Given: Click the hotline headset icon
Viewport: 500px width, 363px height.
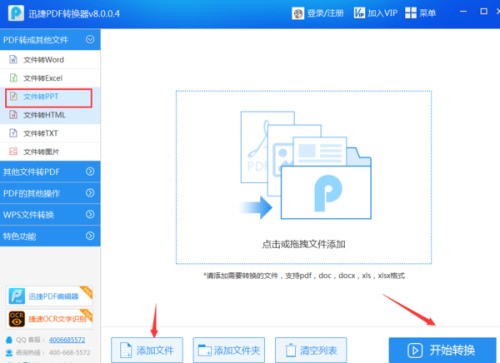Looking at the screenshot, I should click(x=9, y=353).
